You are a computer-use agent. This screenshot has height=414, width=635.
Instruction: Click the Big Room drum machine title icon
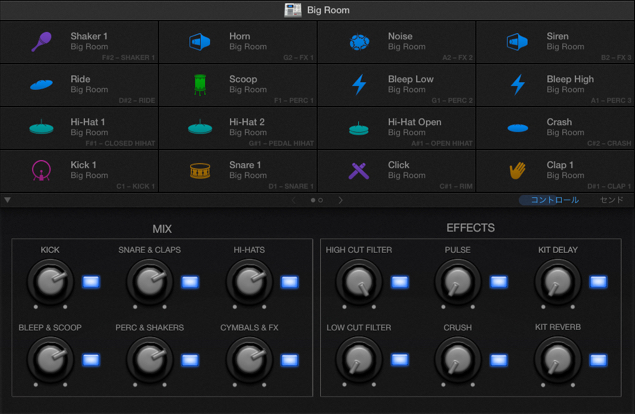tap(292, 10)
